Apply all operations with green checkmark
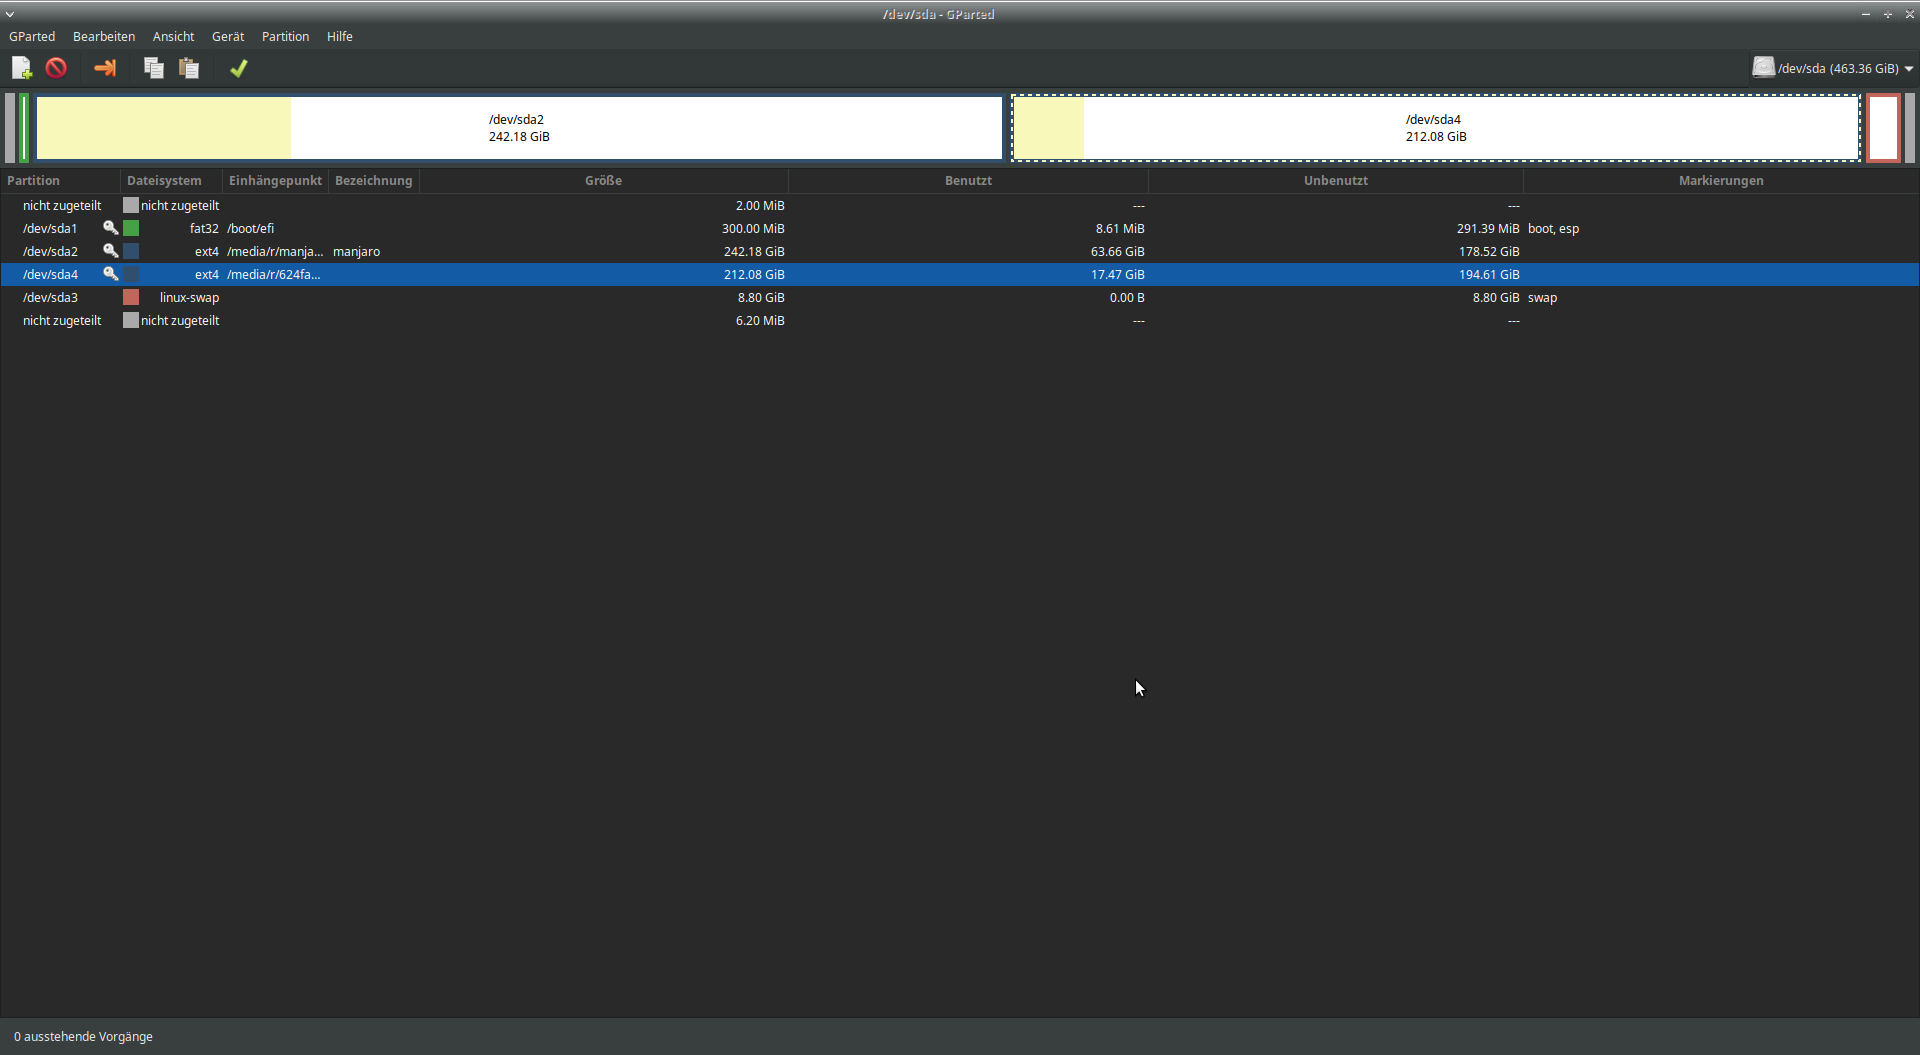Image resolution: width=1920 pixels, height=1055 pixels. 238,68
